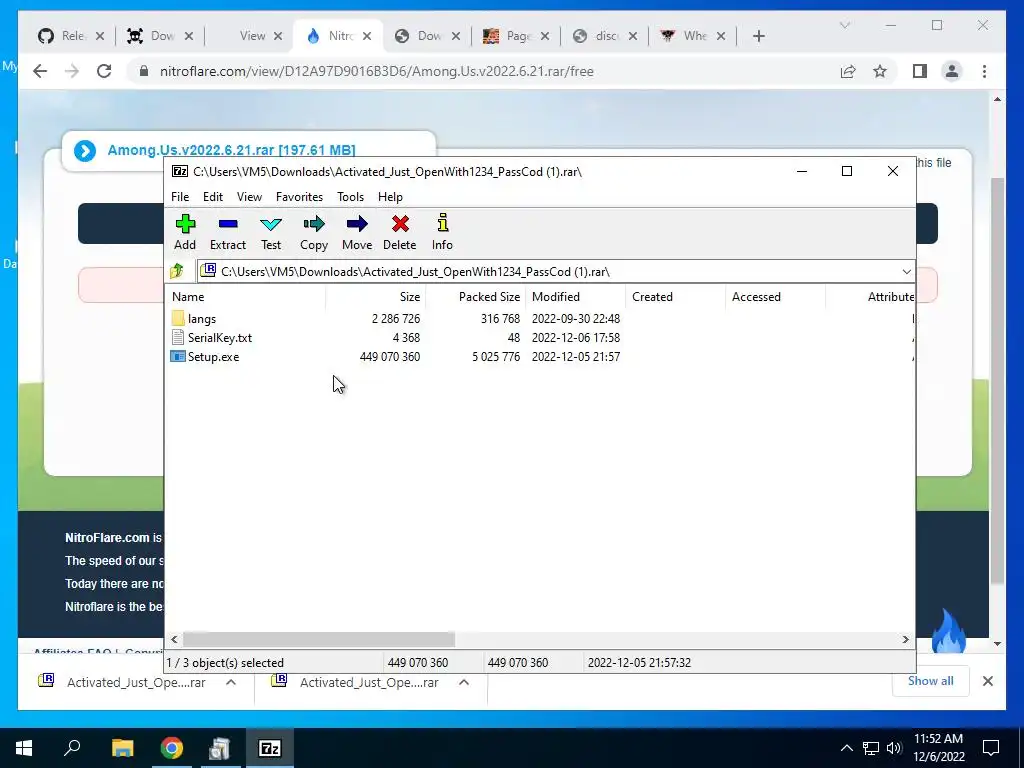Sort files by Name column
Viewport: 1024px width, 768px height.
(x=246, y=296)
